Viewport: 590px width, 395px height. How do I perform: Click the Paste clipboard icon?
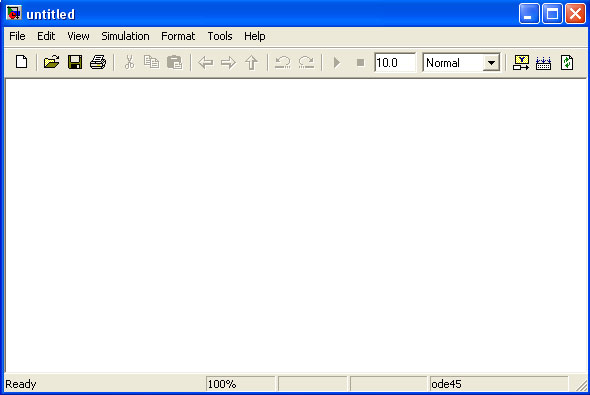pyautogui.click(x=174, y=62)
